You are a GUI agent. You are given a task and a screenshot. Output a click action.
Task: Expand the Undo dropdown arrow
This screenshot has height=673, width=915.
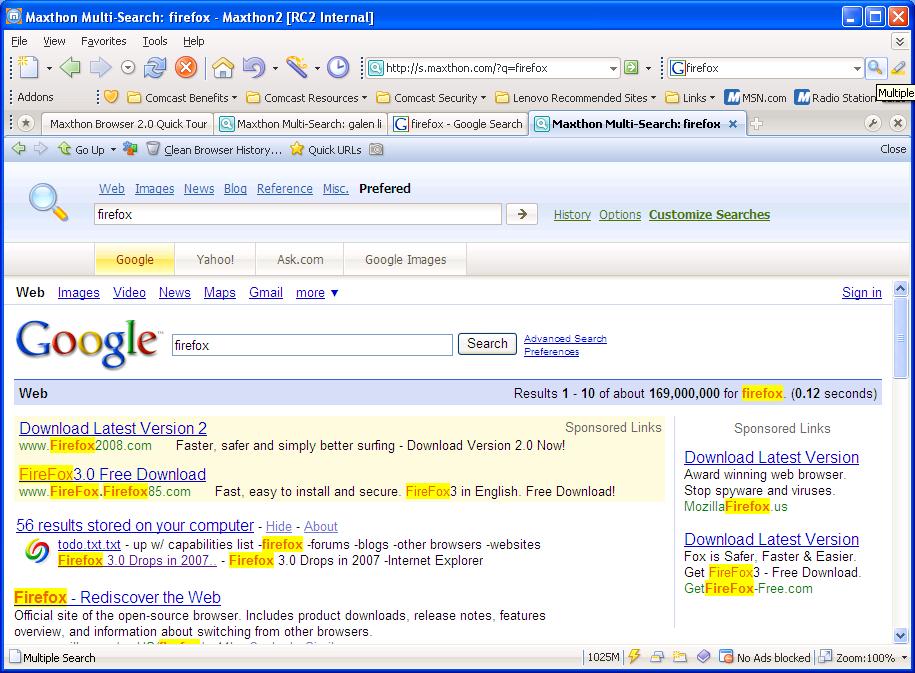point(274,68)
